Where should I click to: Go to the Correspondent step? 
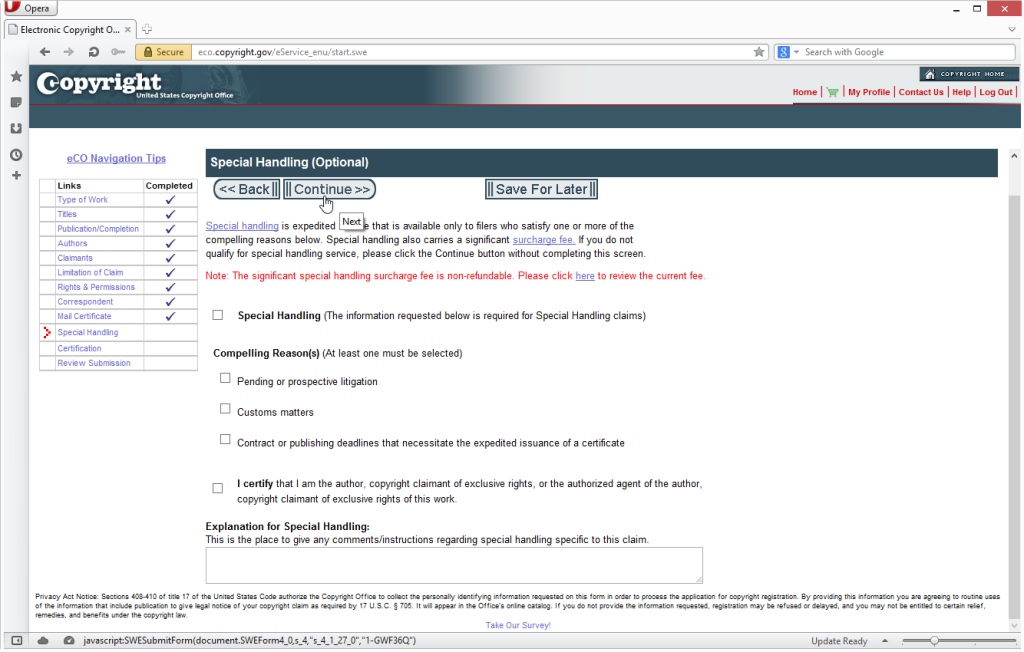[x=85, y=302]
